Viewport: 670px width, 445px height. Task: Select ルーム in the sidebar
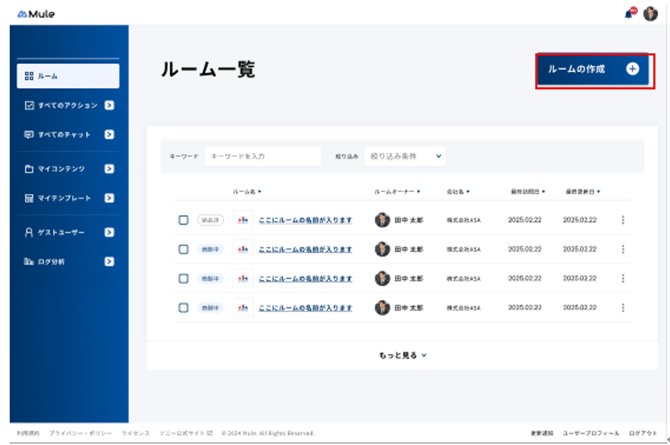pos(68,76)
